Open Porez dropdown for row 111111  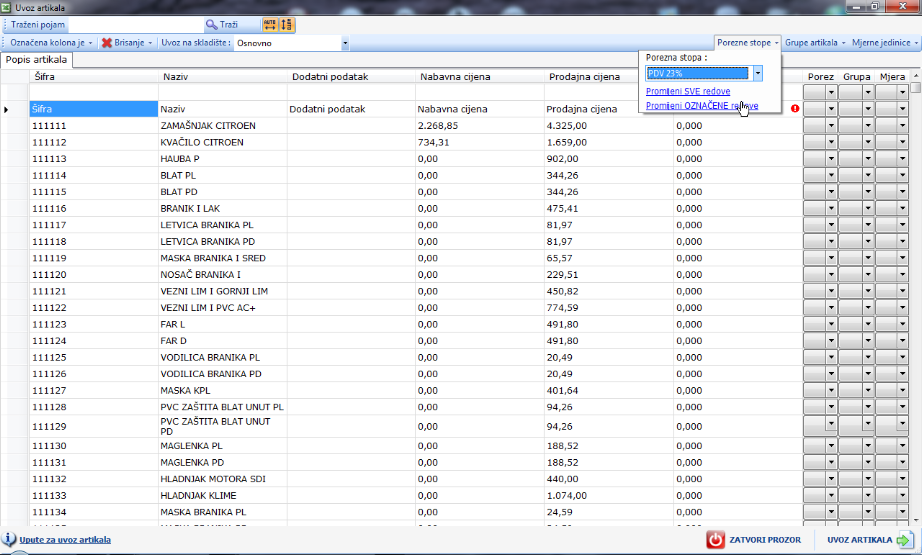(x=831, y=126)
